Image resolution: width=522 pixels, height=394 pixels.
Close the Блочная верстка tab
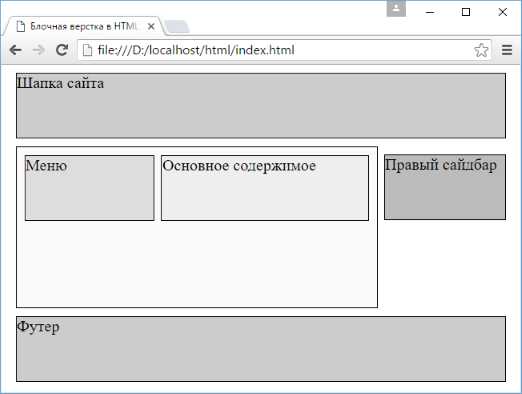(x=151, y=26)
